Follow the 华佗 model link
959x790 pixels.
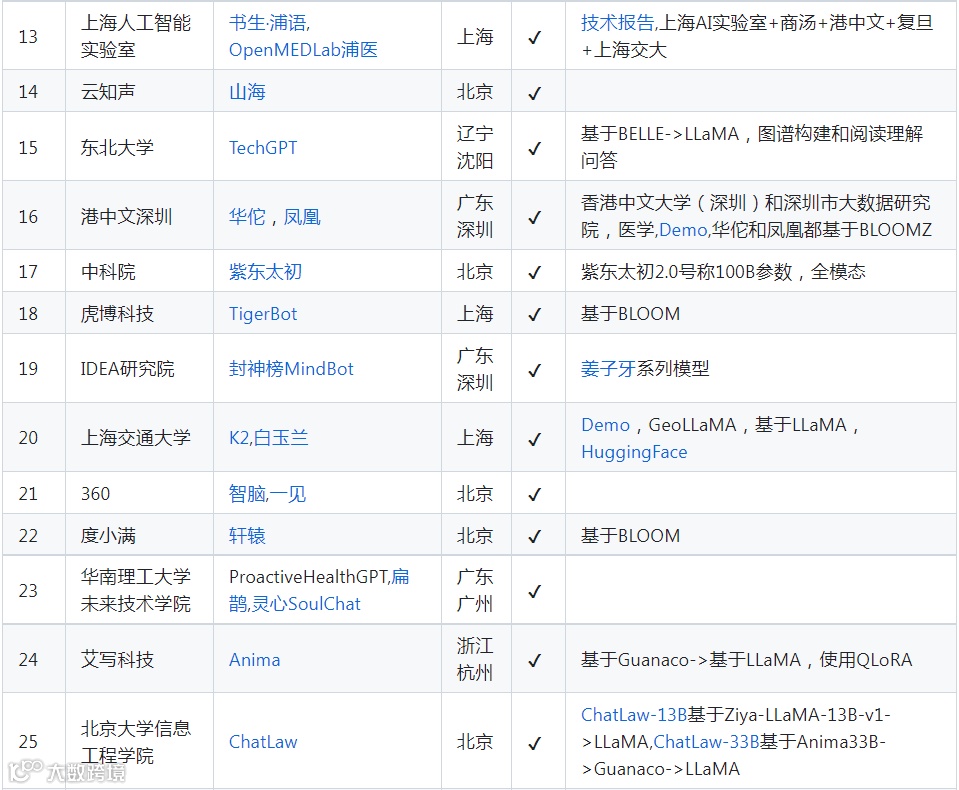click(x=247, y=216)
